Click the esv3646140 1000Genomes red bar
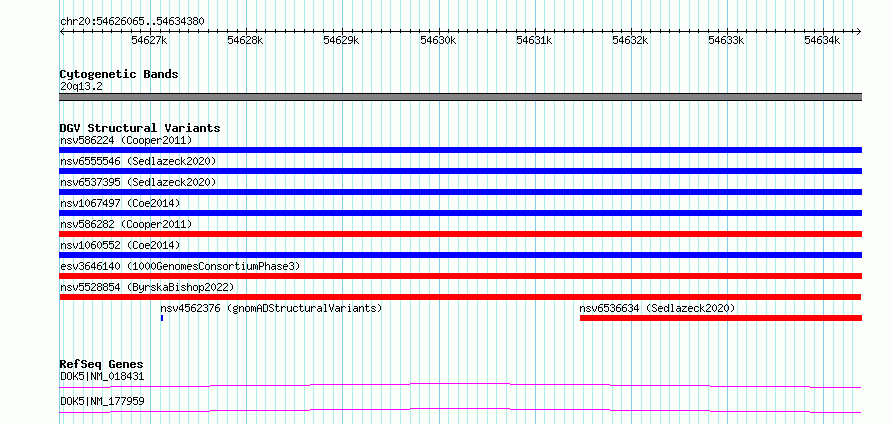 click(460, 276)
